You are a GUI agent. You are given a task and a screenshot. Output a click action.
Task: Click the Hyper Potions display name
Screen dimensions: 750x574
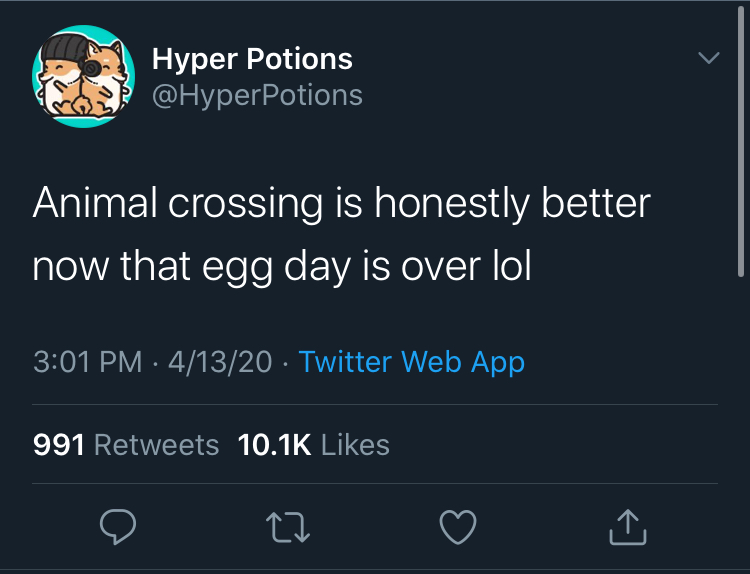pos(252,59)
